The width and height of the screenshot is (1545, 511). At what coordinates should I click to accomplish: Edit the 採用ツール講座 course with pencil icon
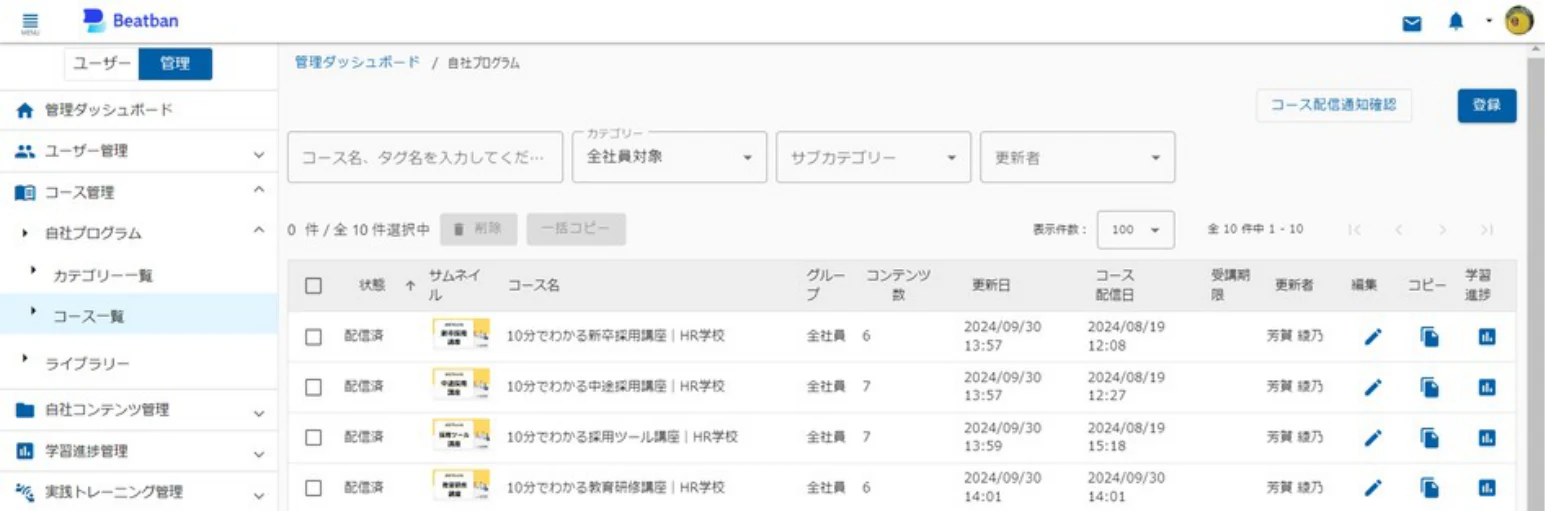coord(1373,437)
